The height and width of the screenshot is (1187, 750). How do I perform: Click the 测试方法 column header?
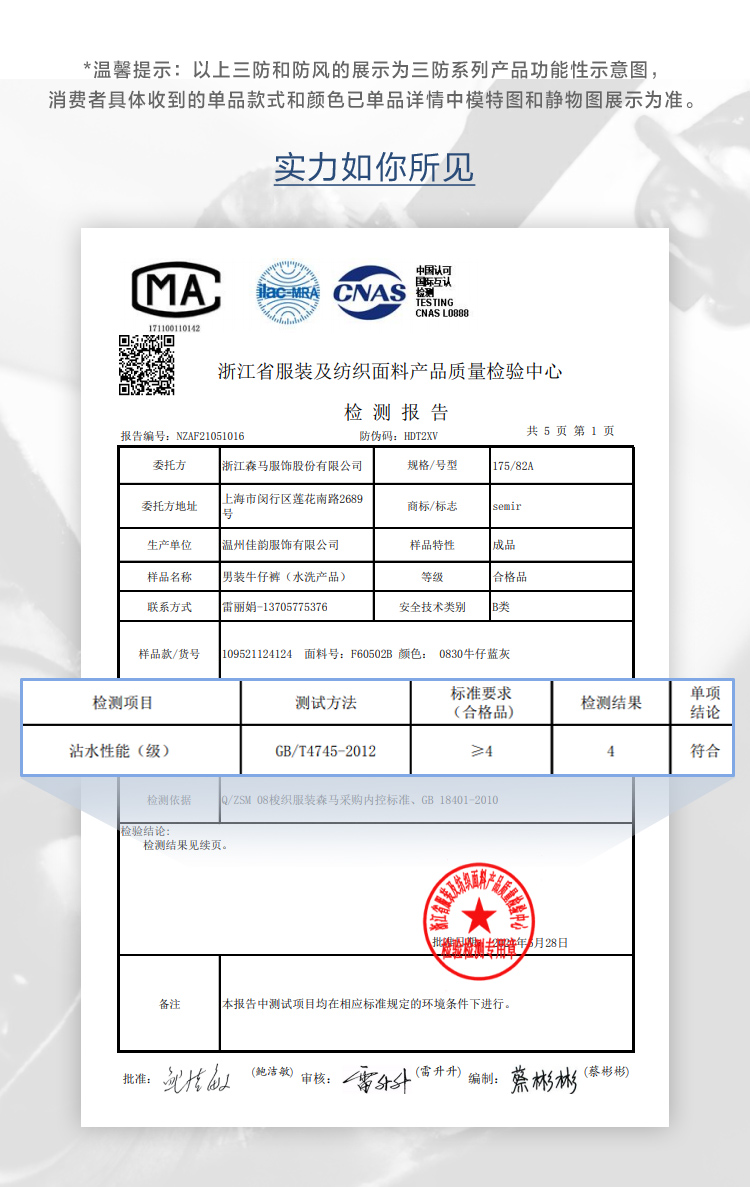point(325,703)
